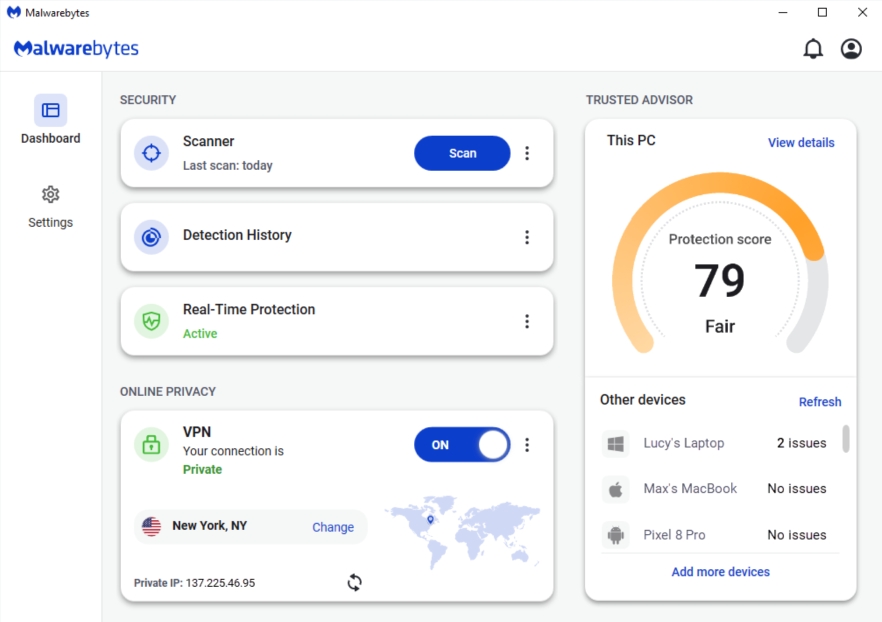Open the Scanner options menu
The height and width of the screenshot is (622, 882).
click(527, 153)
